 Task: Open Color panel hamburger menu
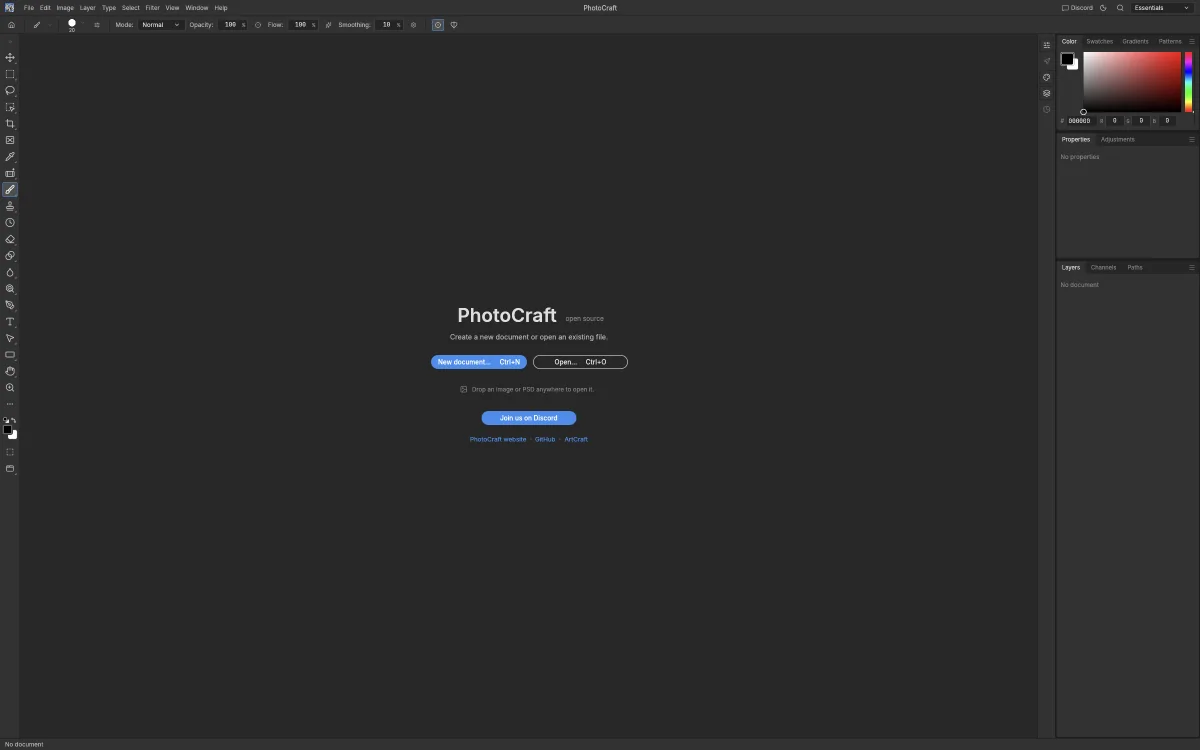coord(1192,41)
